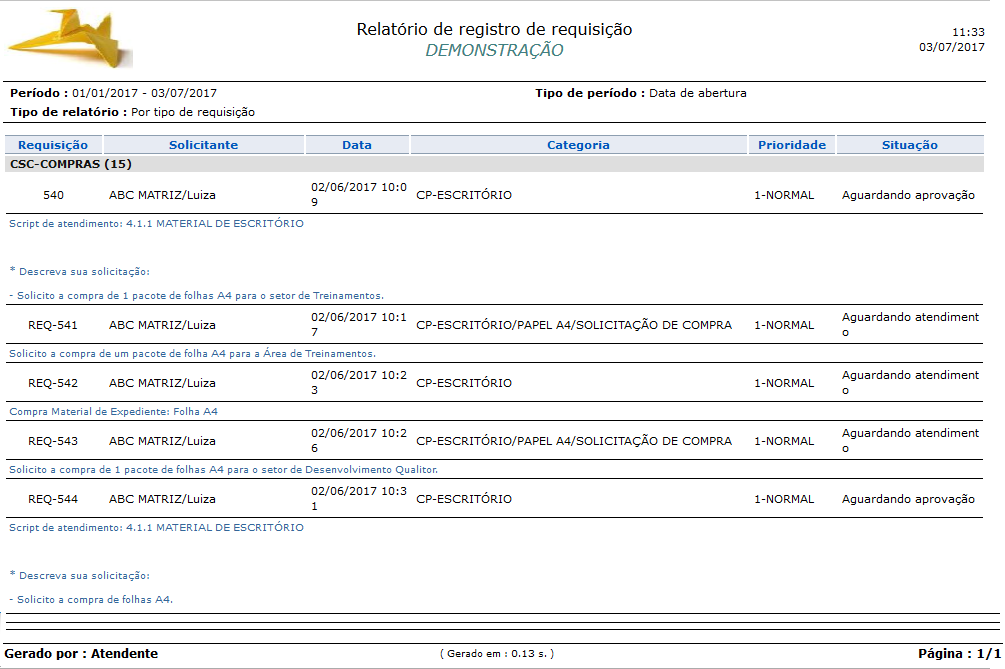Click requisition number 540
The image size is (1005, 669).
[53, 195]
